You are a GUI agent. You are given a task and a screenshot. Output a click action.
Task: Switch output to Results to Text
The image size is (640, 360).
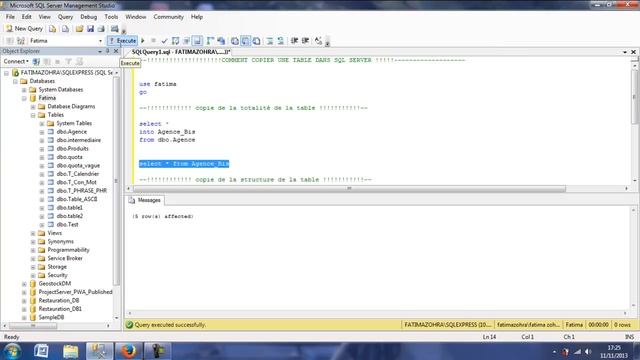pos(235,41)
